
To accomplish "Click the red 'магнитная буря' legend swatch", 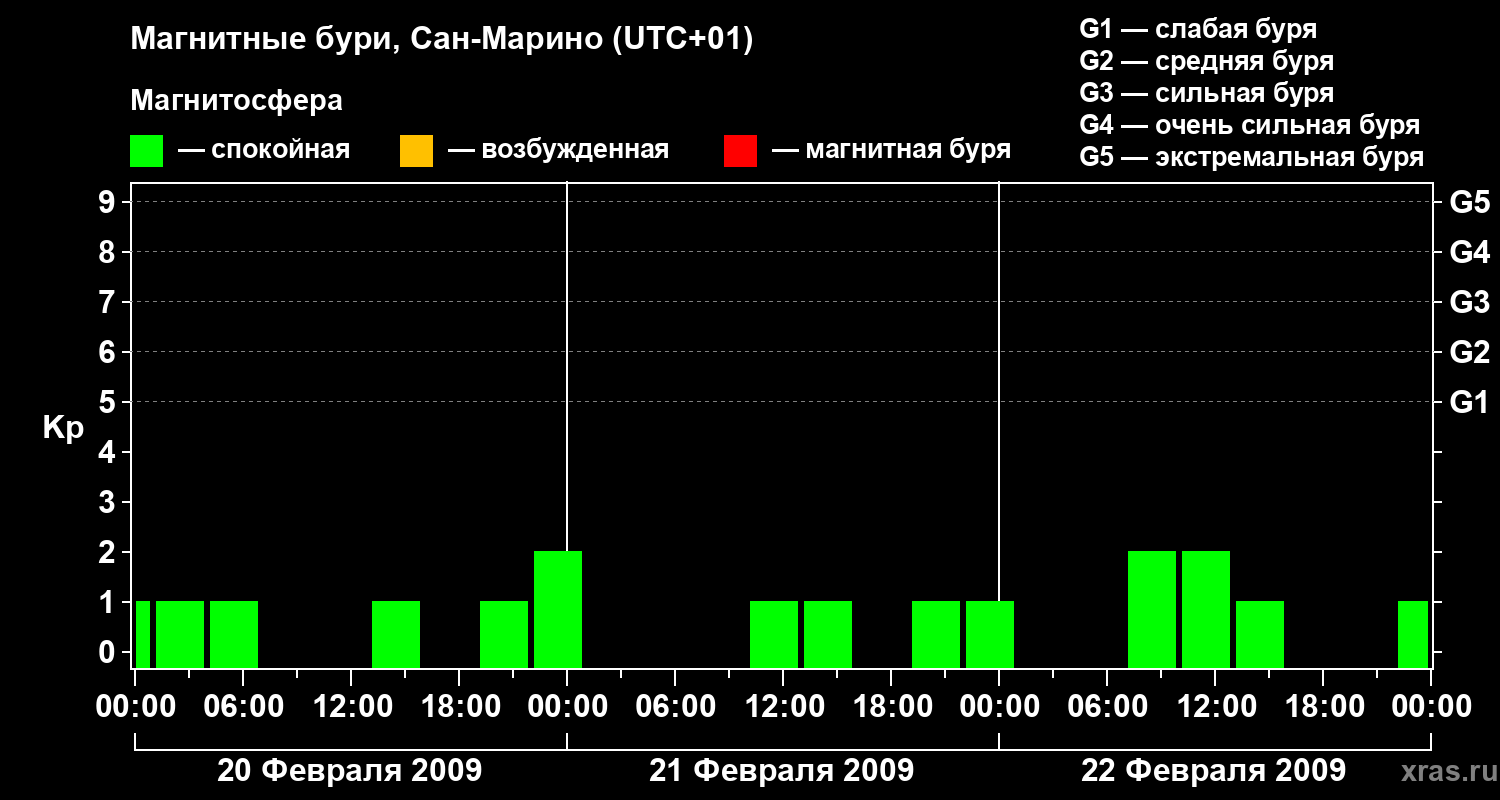I will click(740, 151).
